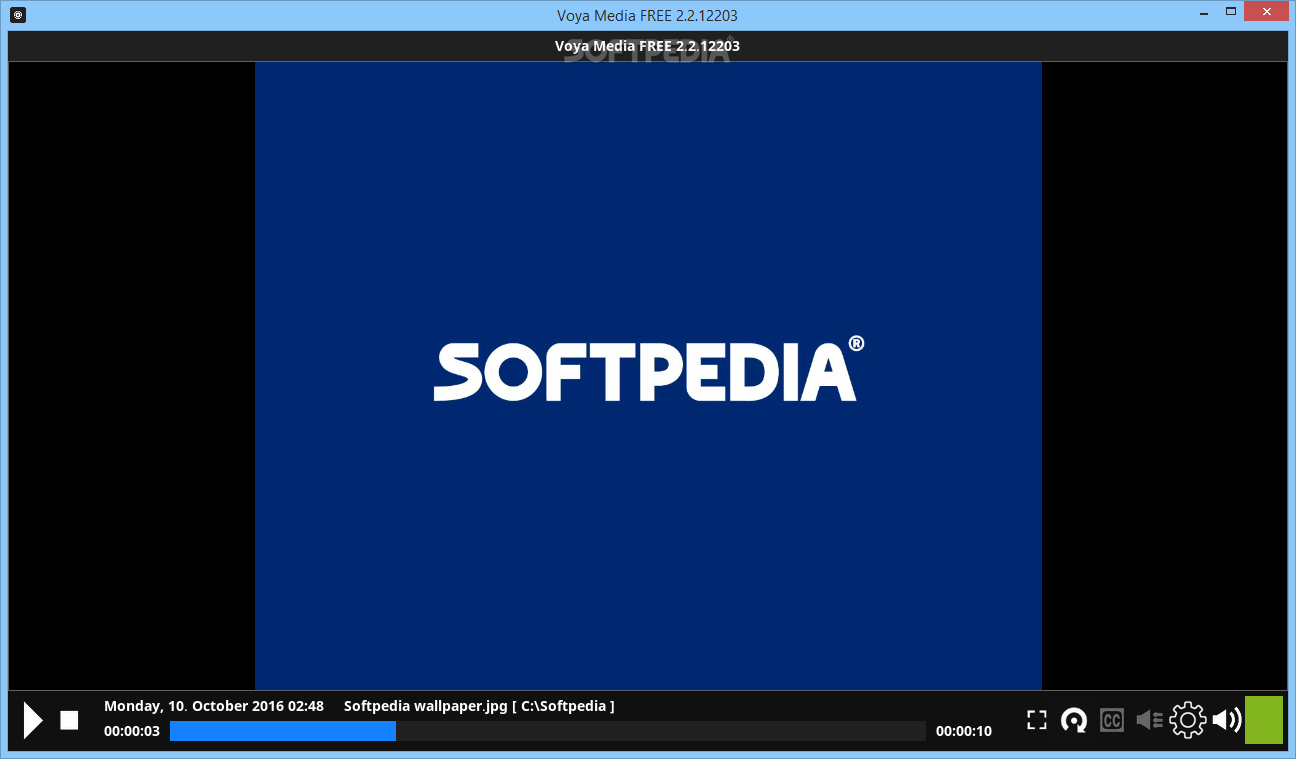
Task: Open the audio track selection icon
Action: click(1149, 720)
